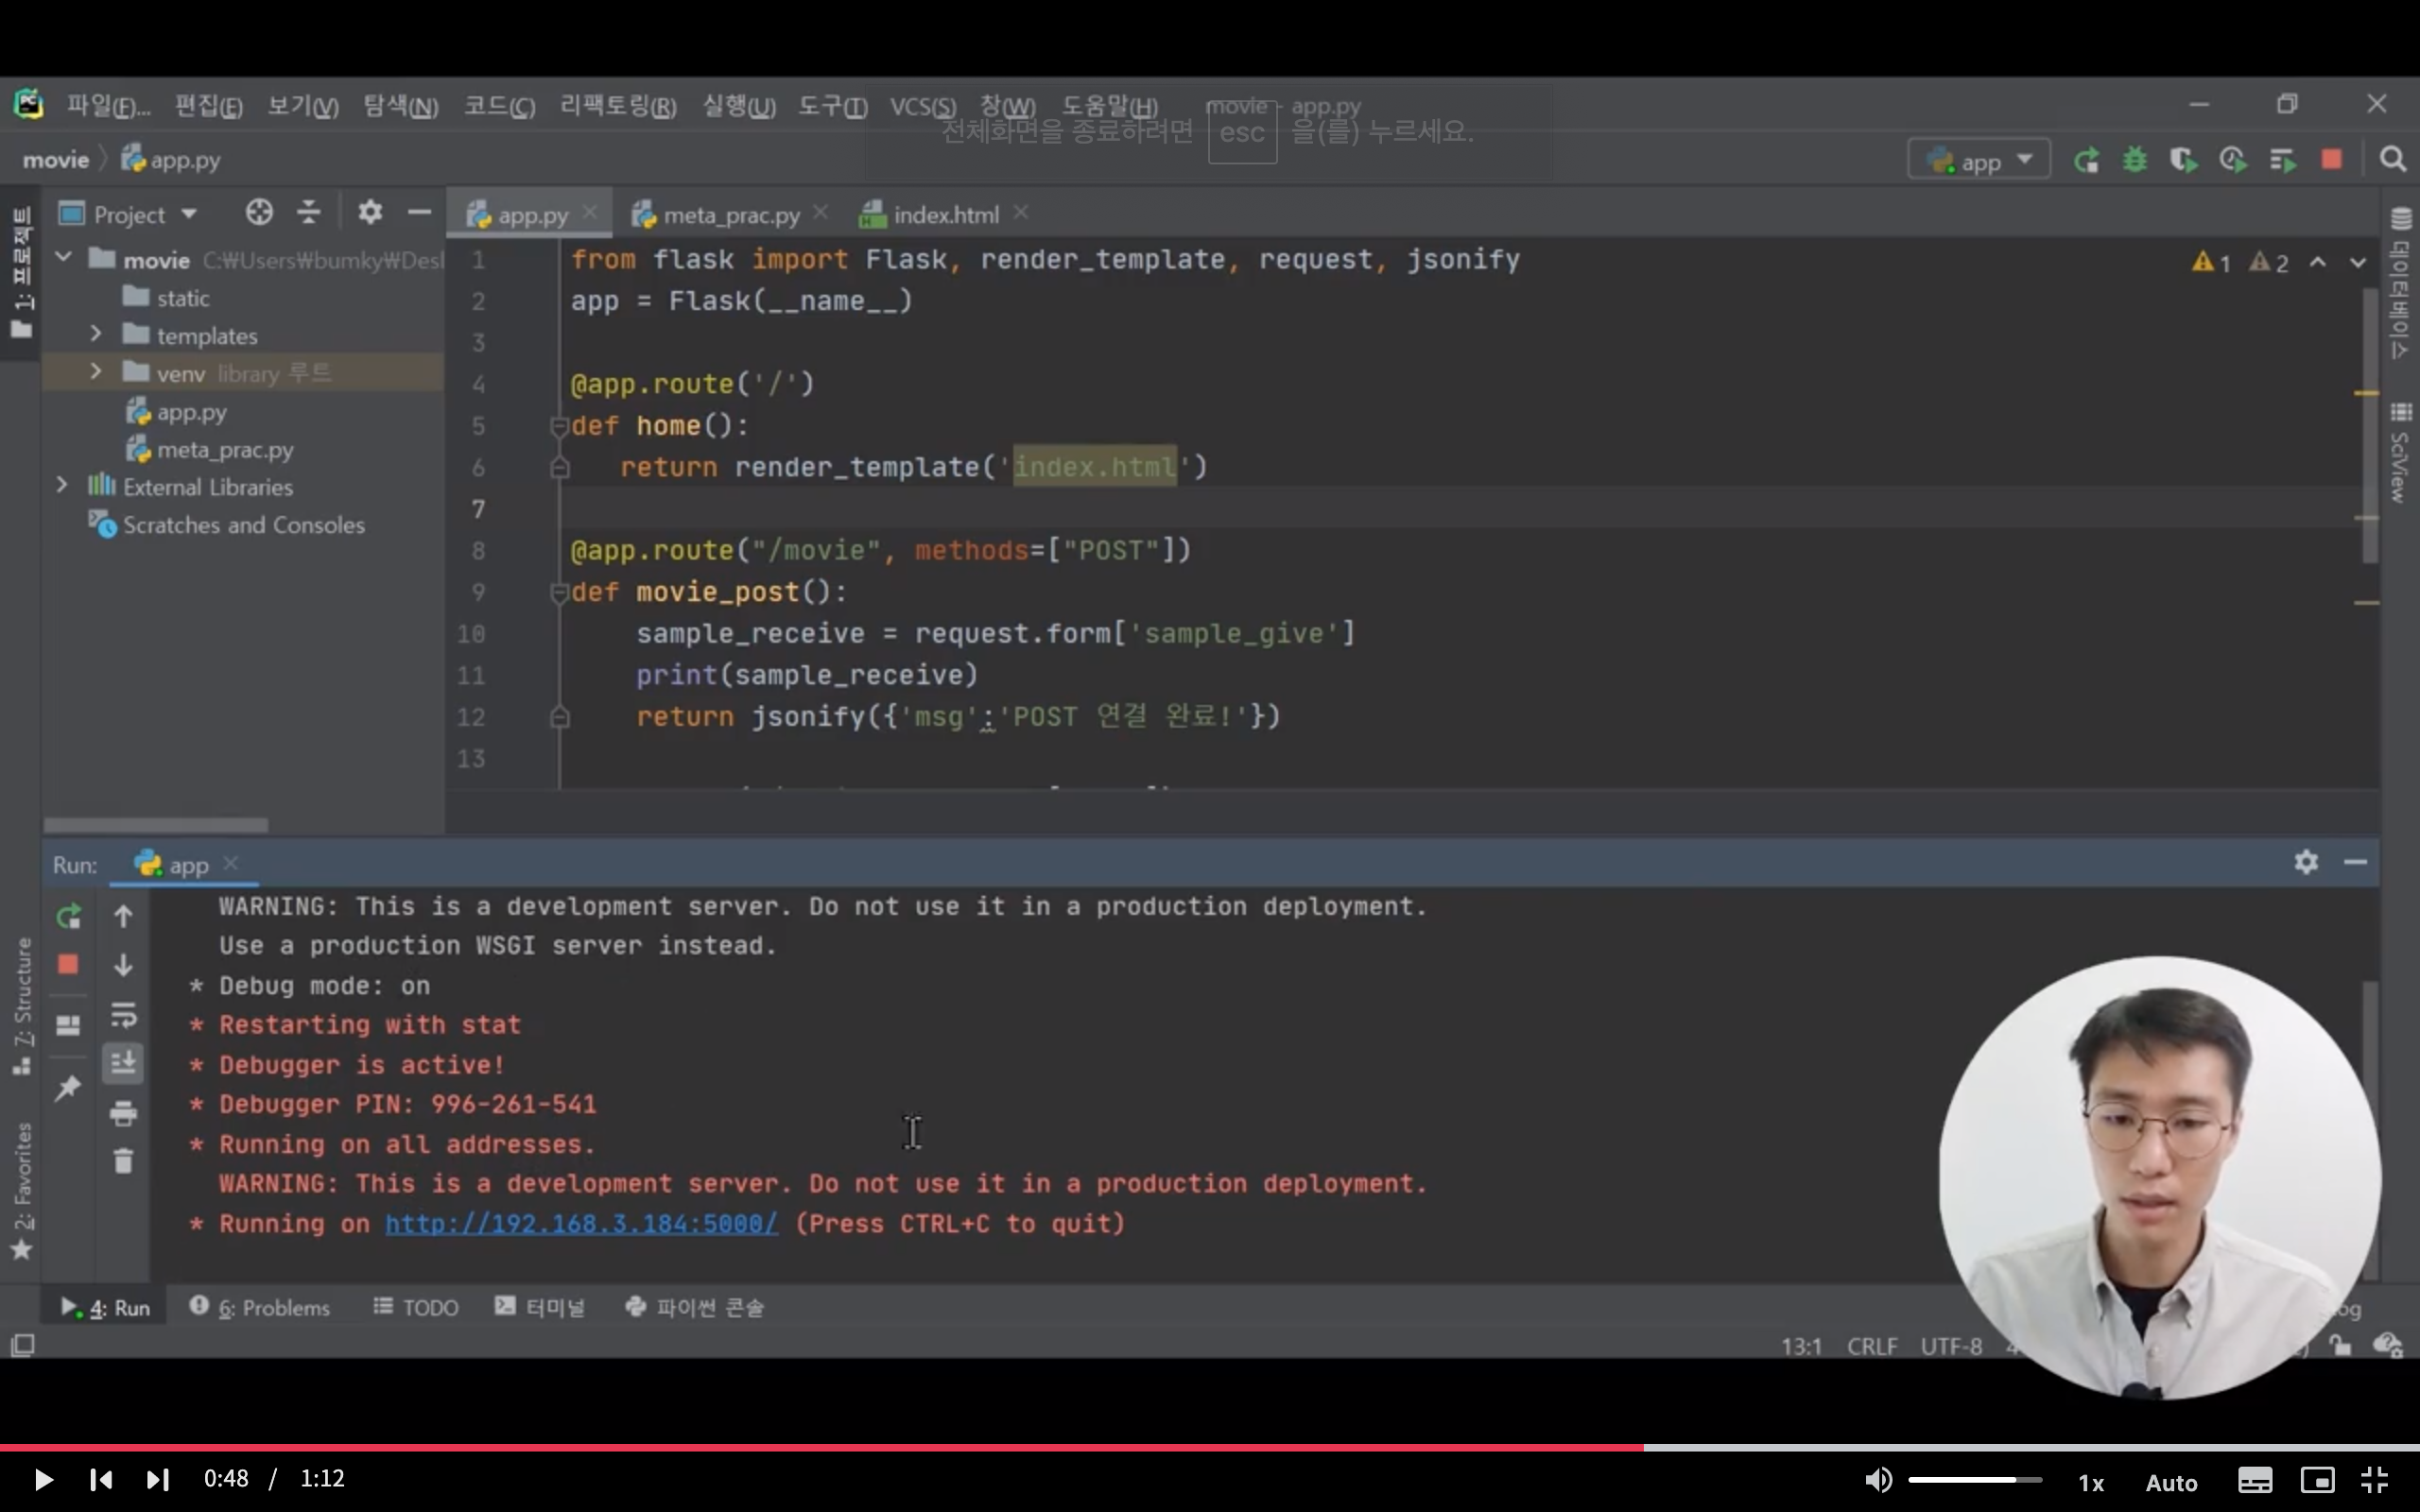Stop the app with red square in top toolbar
2420x1512 pixels.
[x=2331, y=160]
